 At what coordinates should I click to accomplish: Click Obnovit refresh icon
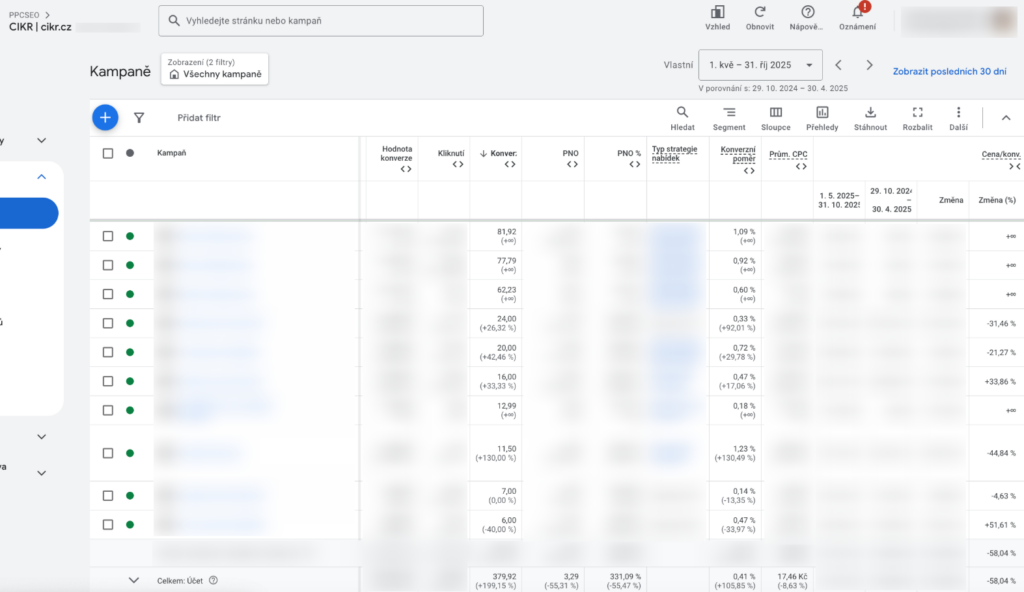(760, 18)
